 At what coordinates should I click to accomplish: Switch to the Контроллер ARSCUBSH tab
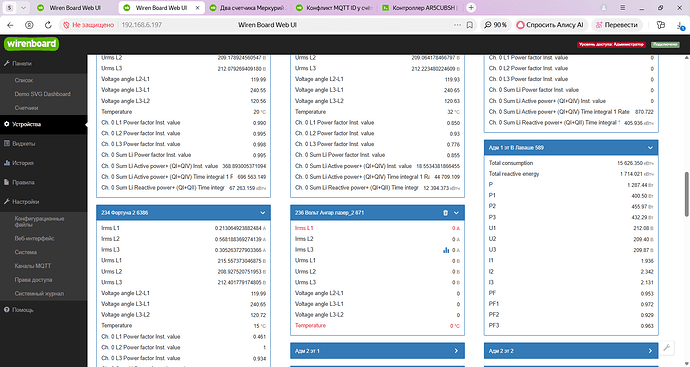(x=420, y=8)
